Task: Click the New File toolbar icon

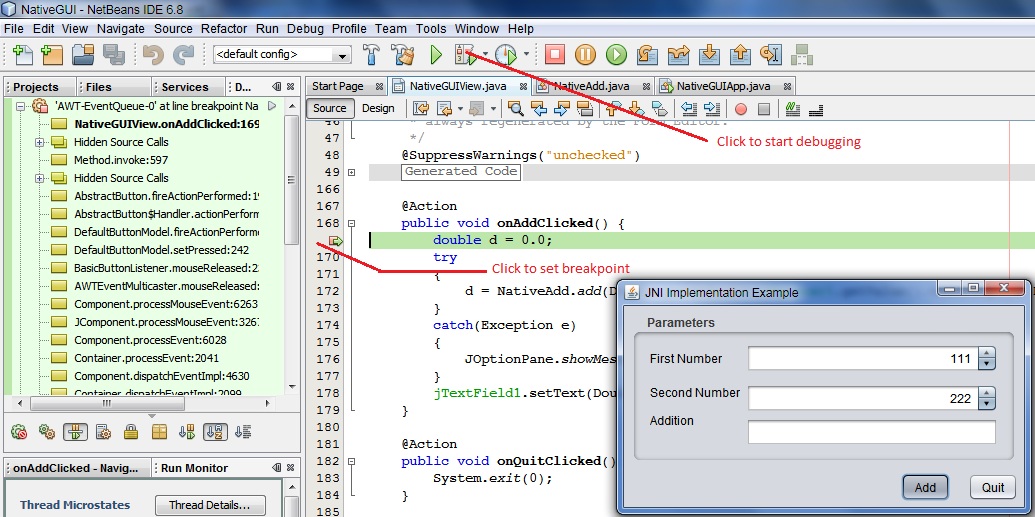Action: pos(22,55)
